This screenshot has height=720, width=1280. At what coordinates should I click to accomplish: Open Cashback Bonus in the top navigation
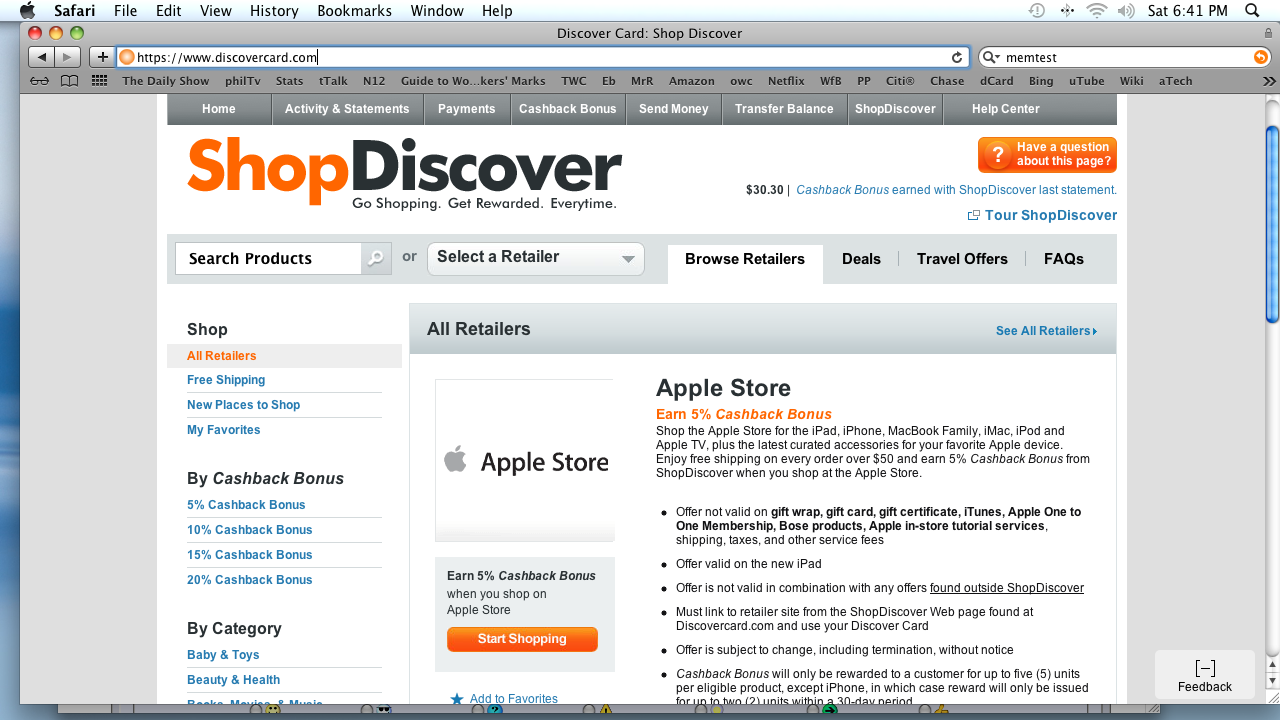[x=568, y=109]
